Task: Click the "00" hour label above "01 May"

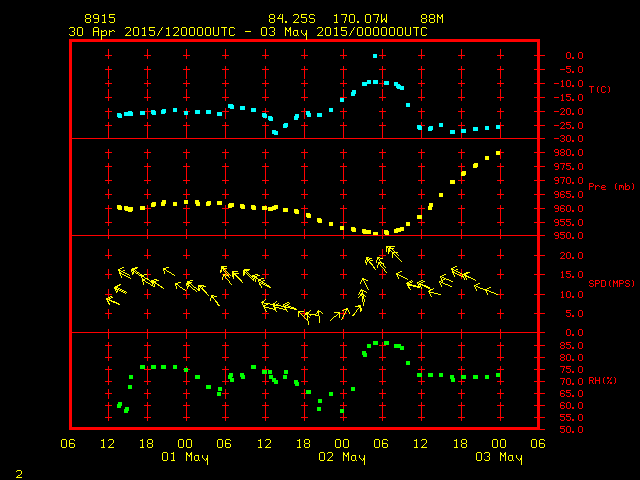Action: [x=185, y=444]
